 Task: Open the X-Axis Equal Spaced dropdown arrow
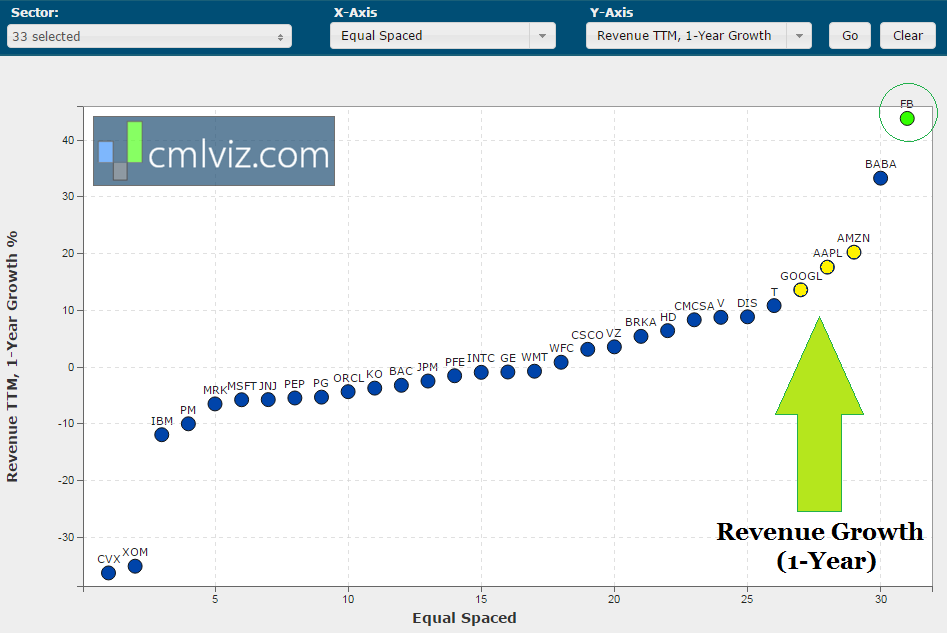pos(542,36)
